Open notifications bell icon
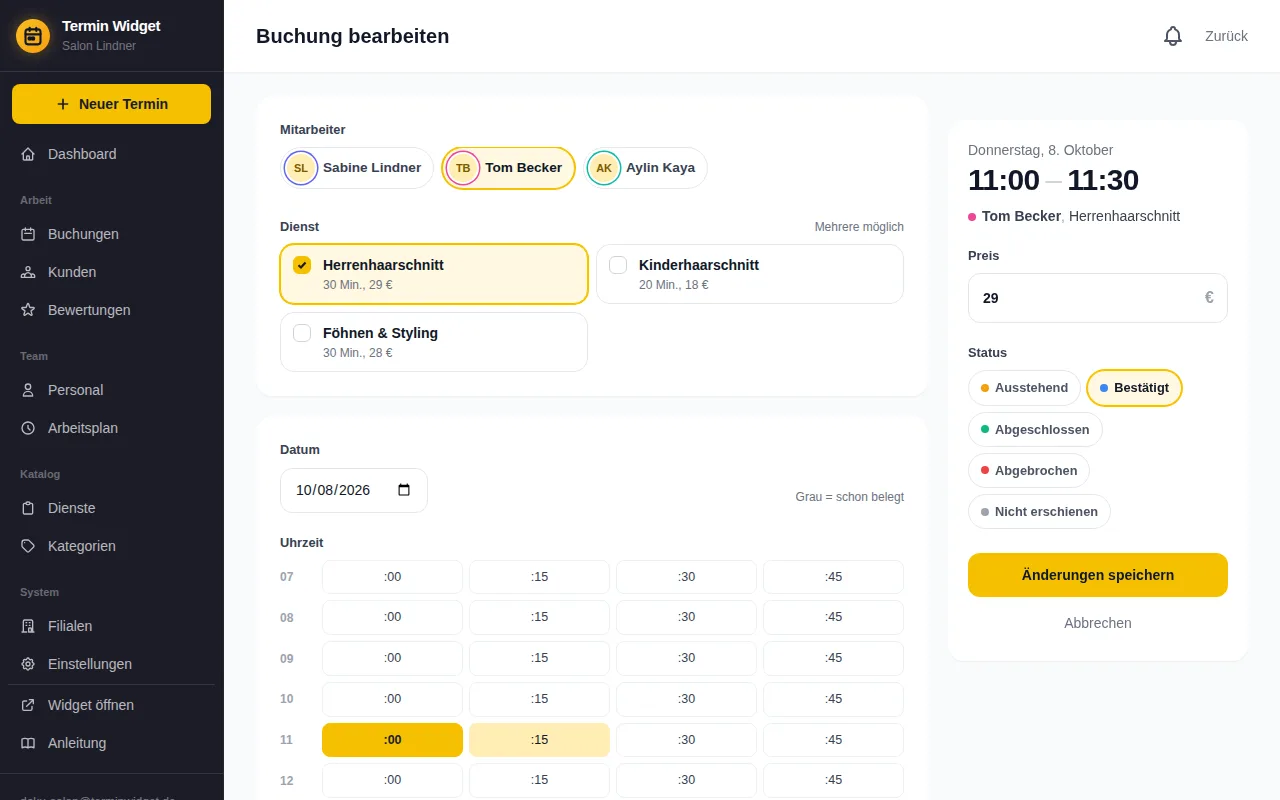The height and width of the screenshot is (800, 1280). tap(1173, 36)
